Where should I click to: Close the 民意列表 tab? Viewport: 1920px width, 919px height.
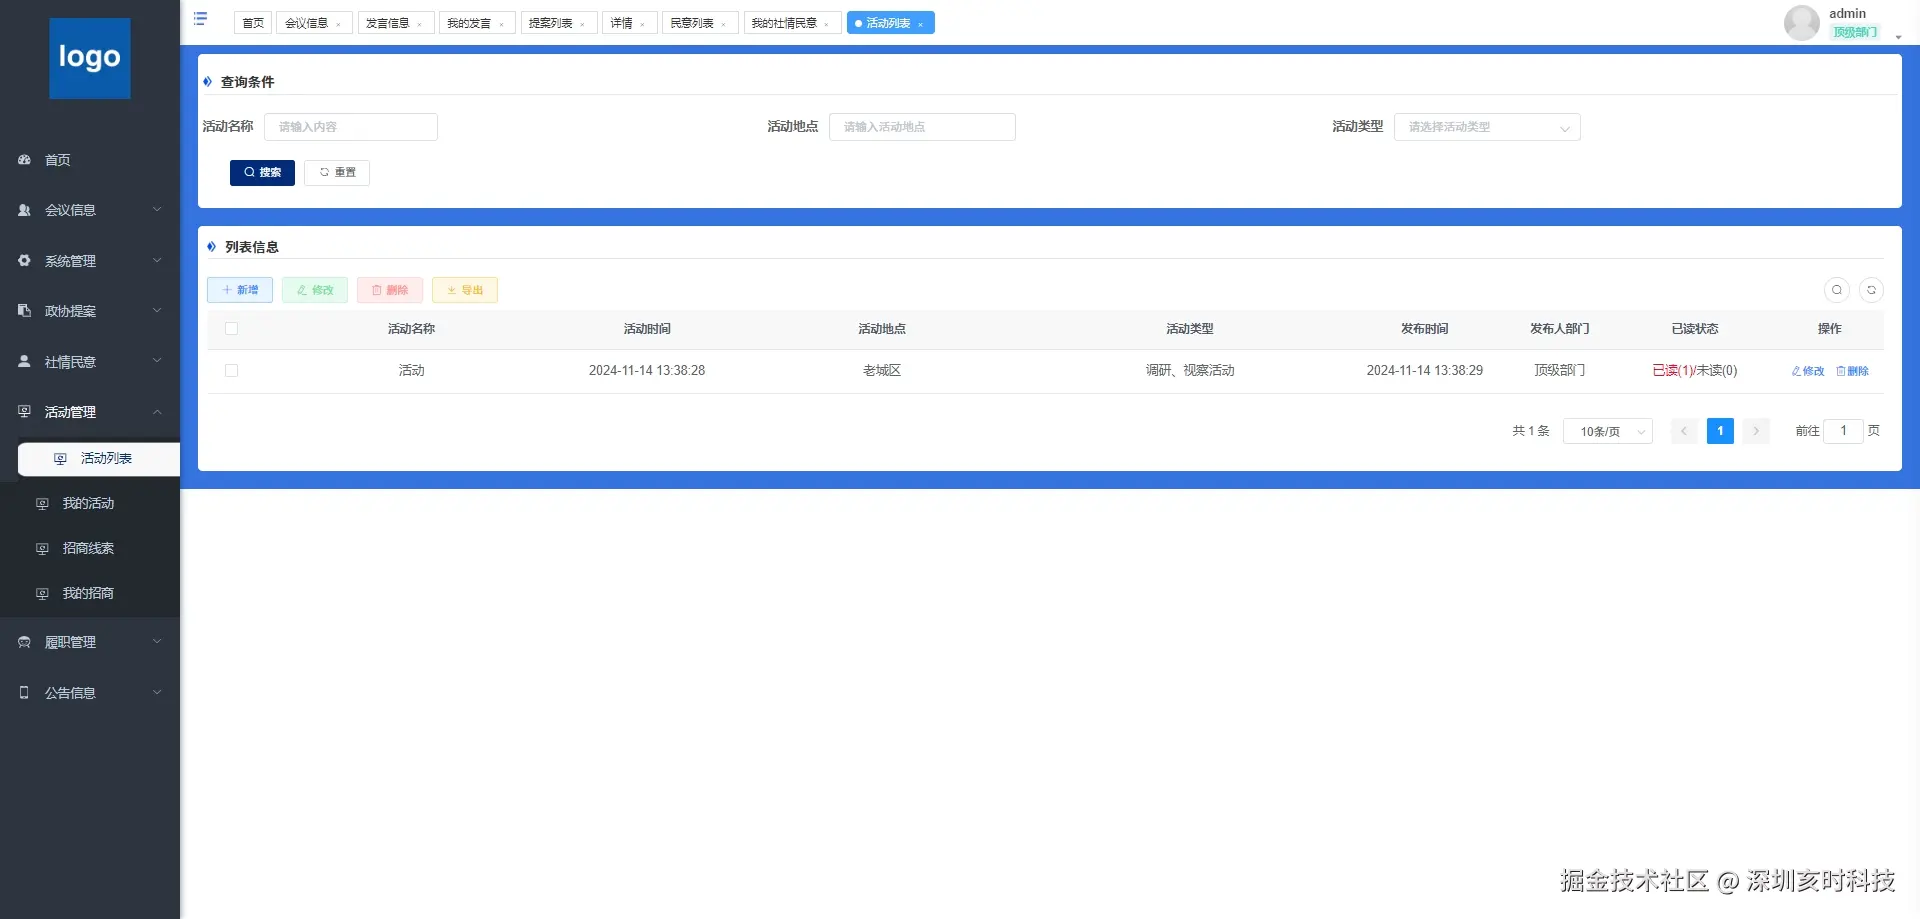[x=724, y=24]
